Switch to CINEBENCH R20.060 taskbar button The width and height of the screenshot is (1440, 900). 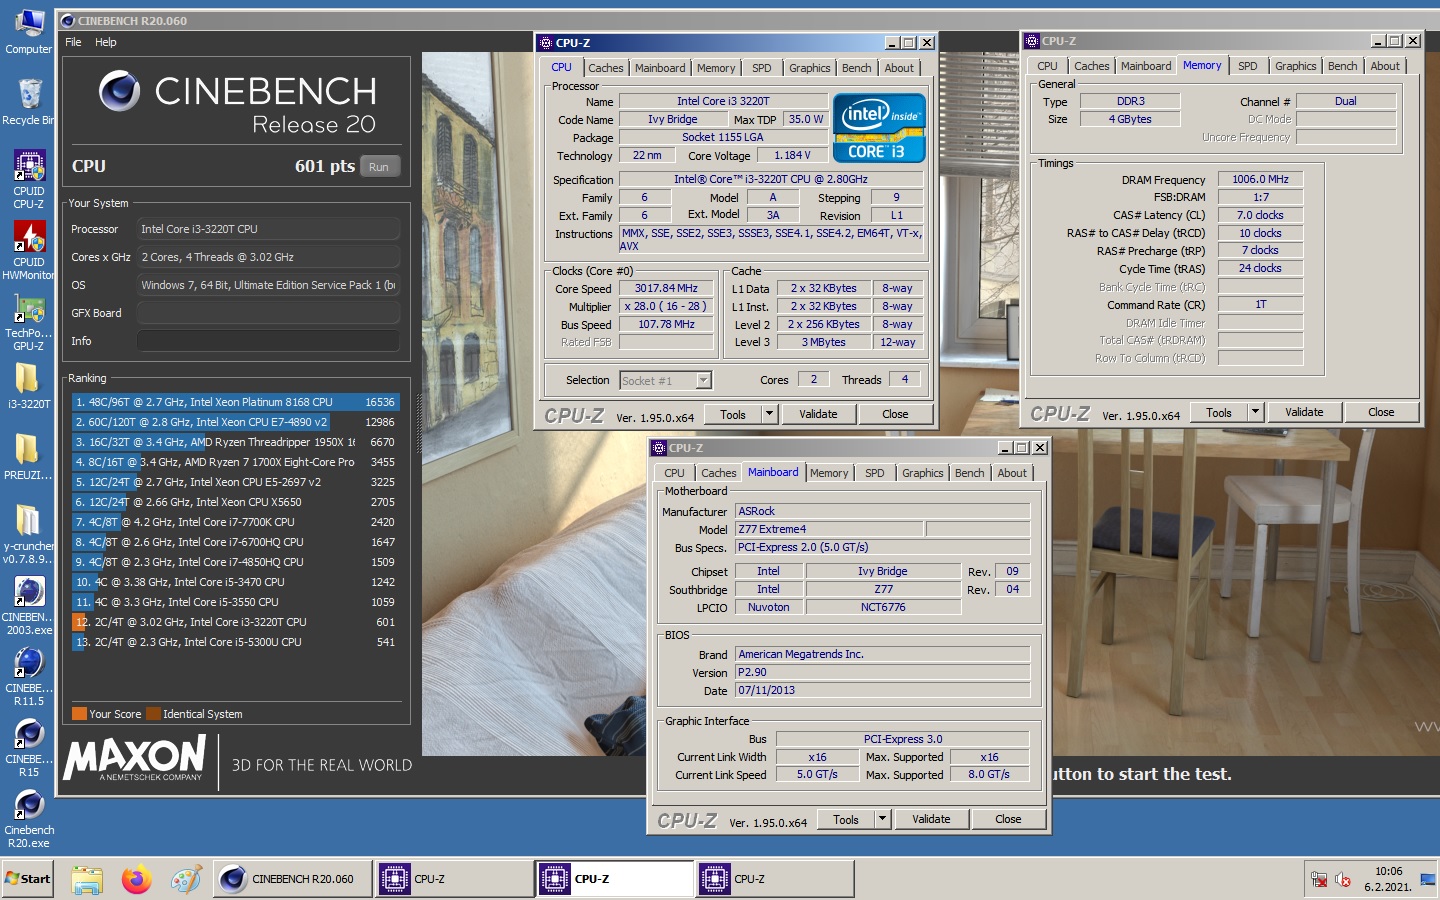point(292,879)
